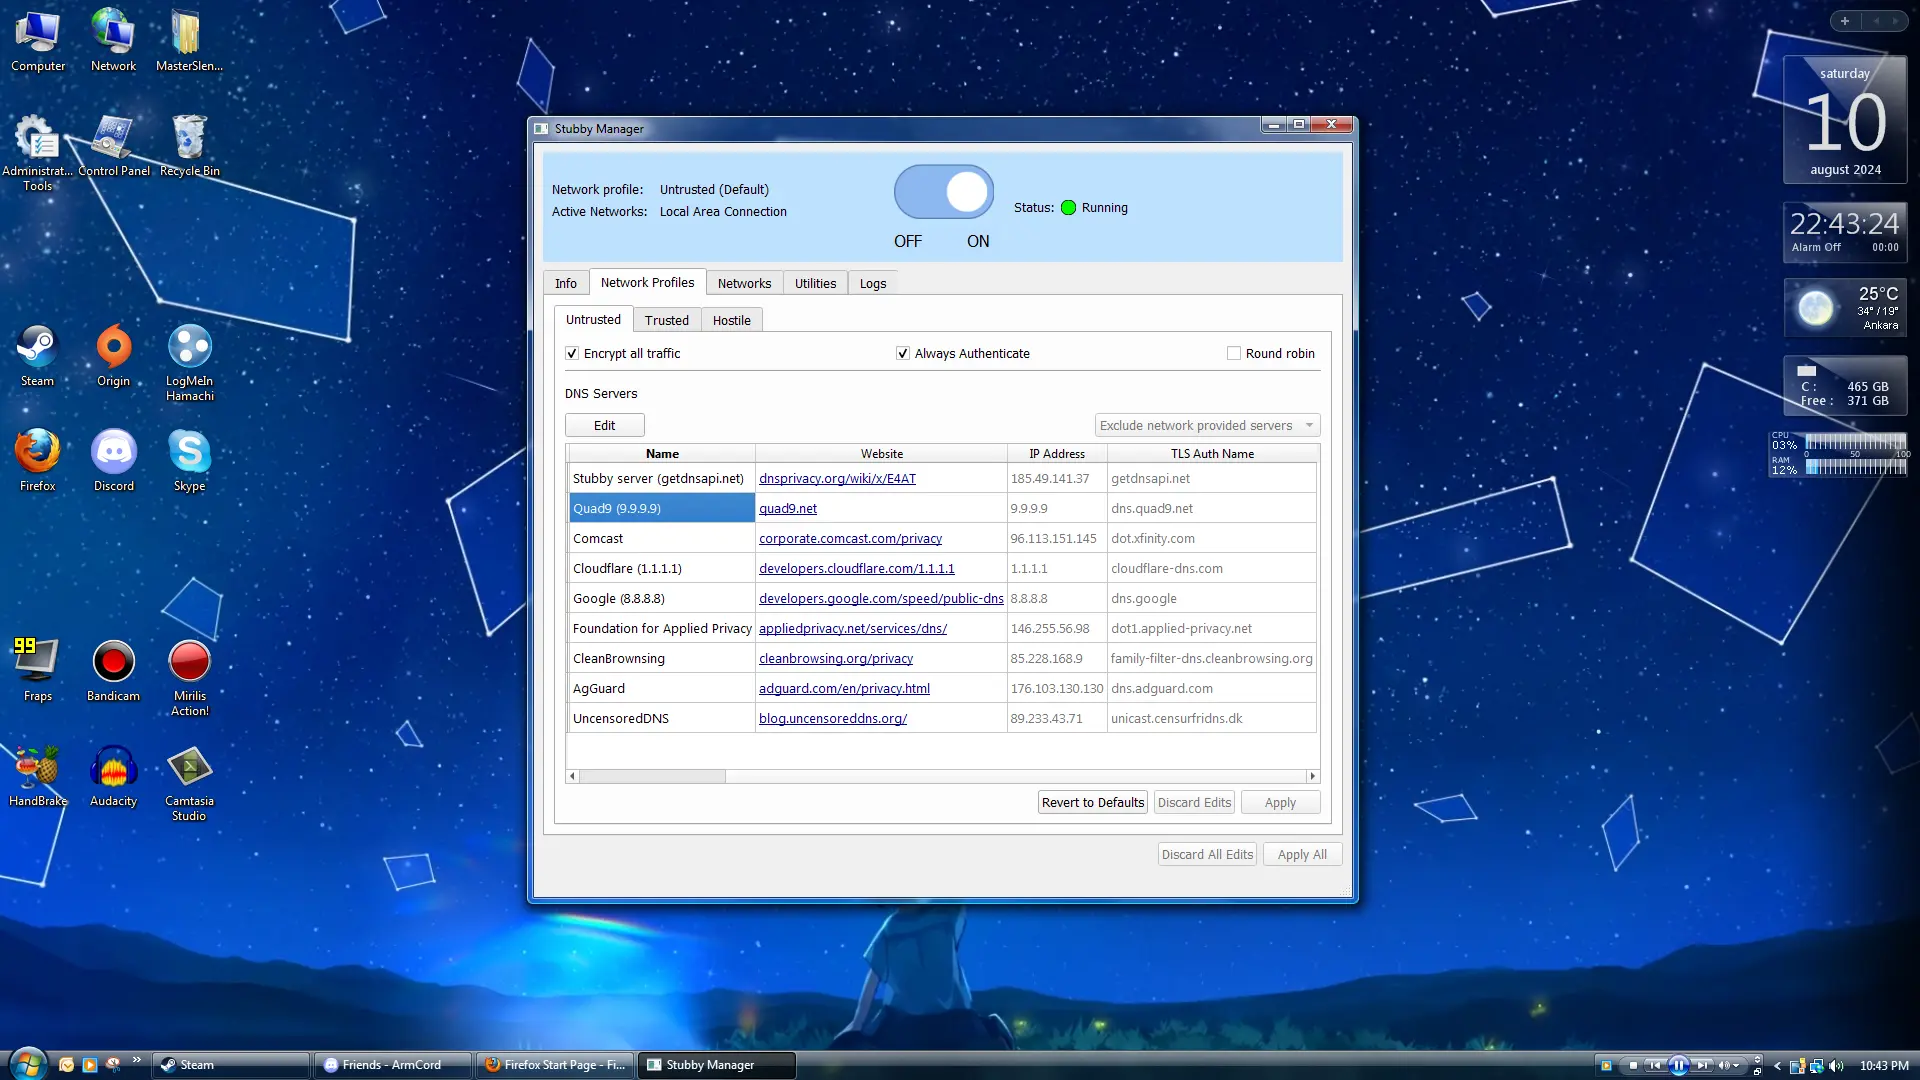Image resolution: width=1920 pixels, height=1080 pixels.
Task: Click the Edit DNS servers button
Action: click(x=604, y=426)
